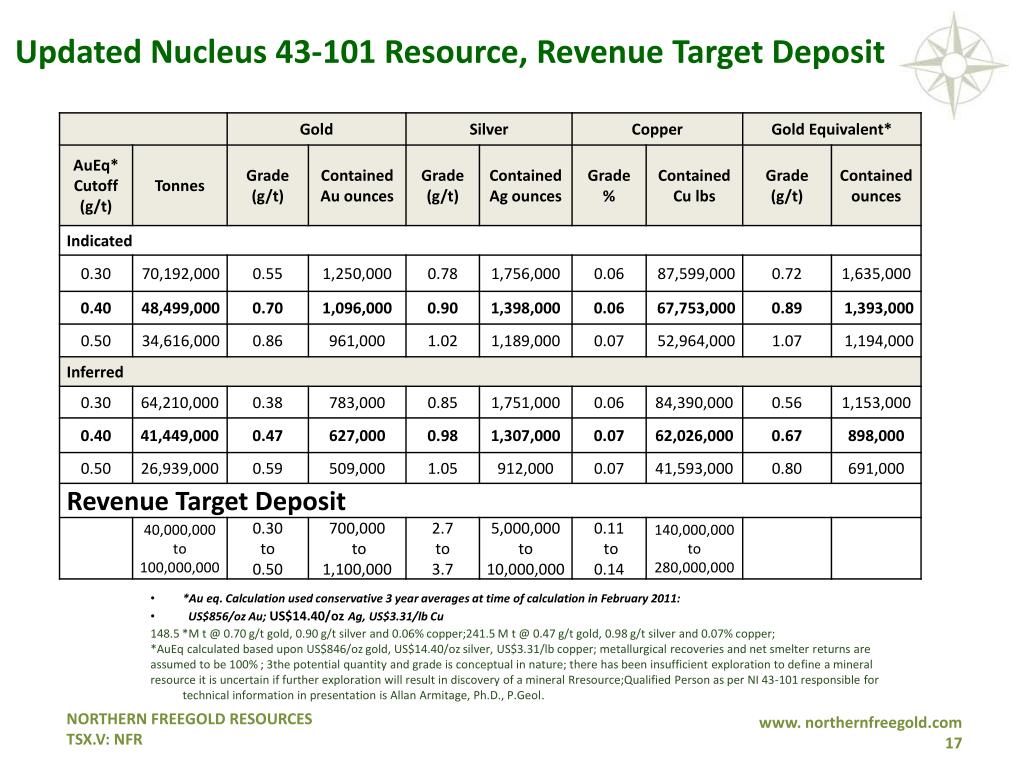Image resolution: width=1024 pixels, height=768 pixels.
Task: Click the 'Contained Au ounces' header
Action: click(x=357, y=185)
